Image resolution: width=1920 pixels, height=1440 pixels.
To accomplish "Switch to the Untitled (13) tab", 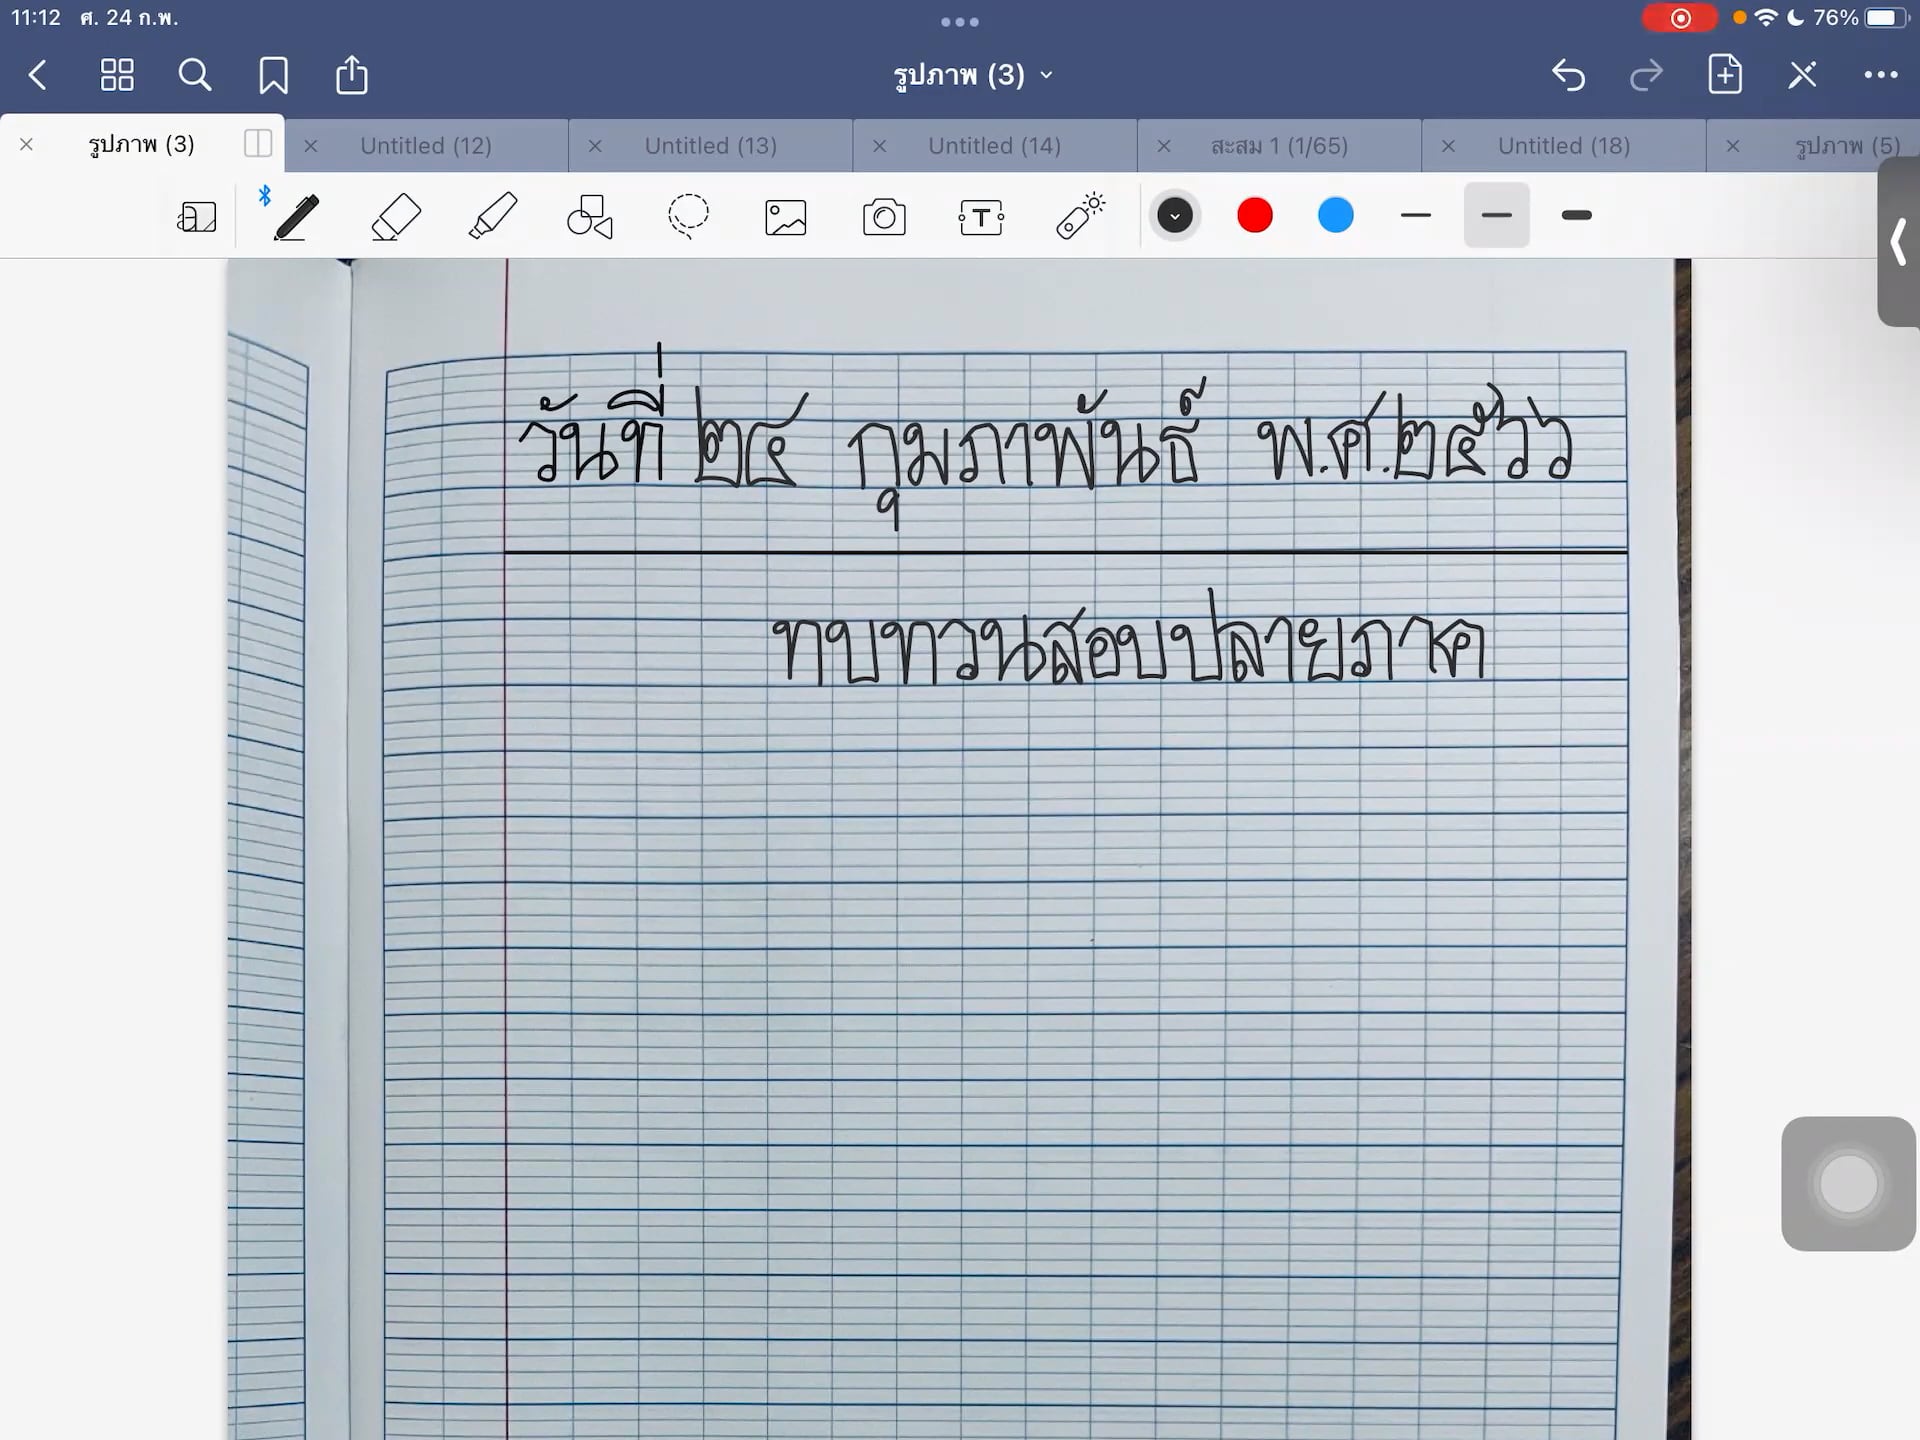I will (710, 146).
